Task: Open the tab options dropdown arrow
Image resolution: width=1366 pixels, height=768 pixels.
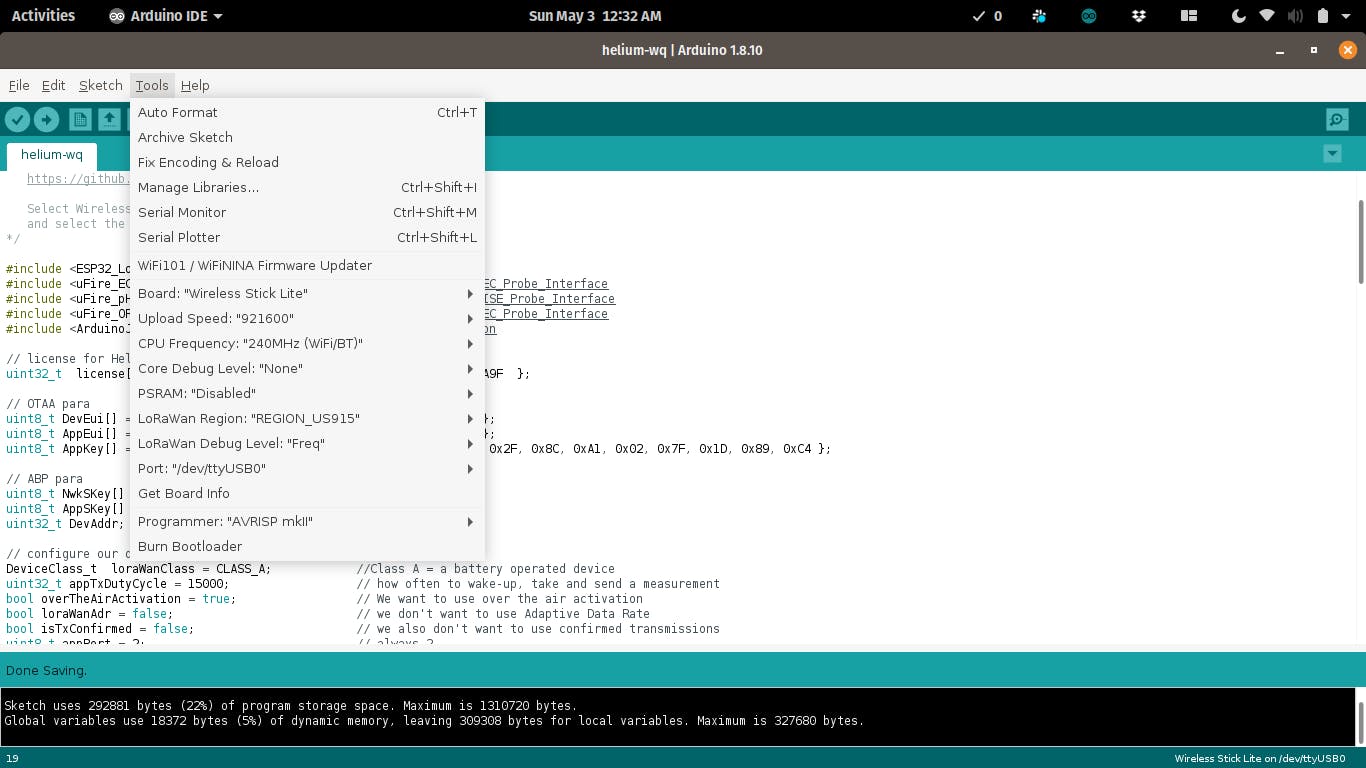Action: (x=1332, y=154)
